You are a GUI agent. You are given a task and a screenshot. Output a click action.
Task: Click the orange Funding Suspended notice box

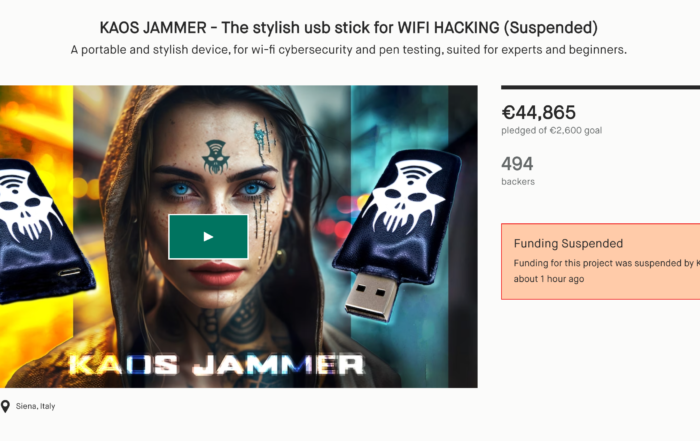point(600,262)
